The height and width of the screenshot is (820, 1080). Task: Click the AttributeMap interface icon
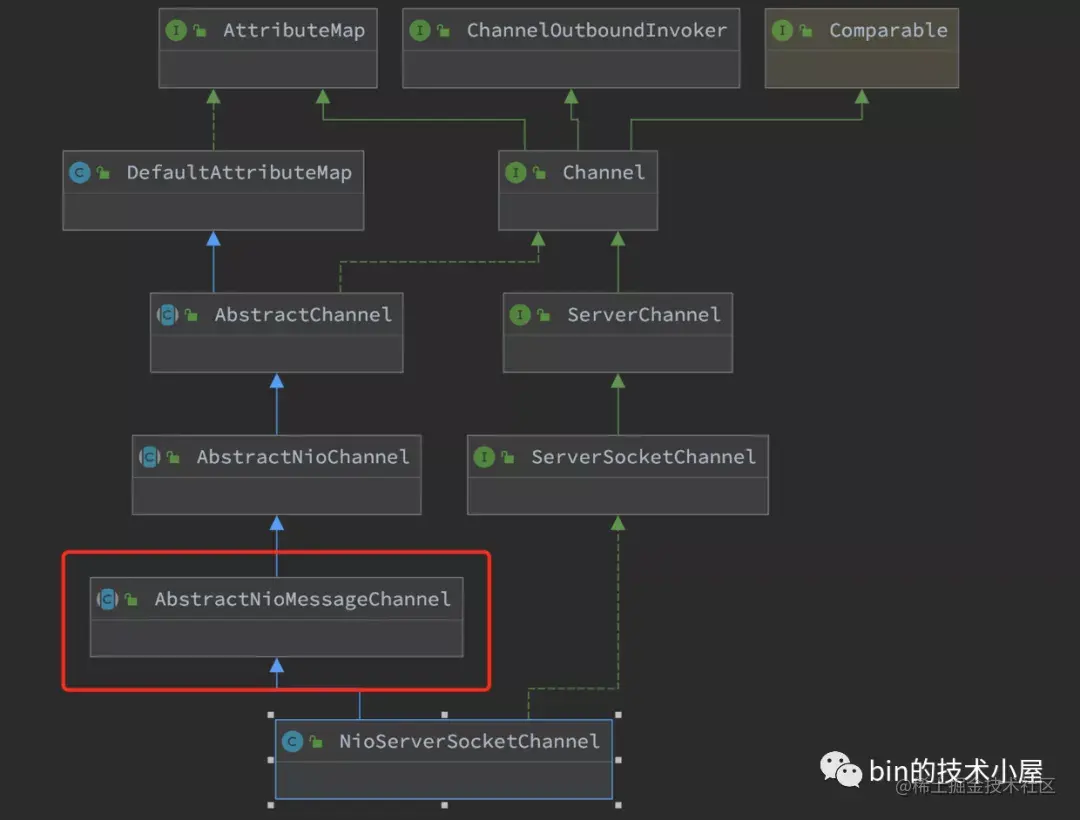click(x=176, y=30)
